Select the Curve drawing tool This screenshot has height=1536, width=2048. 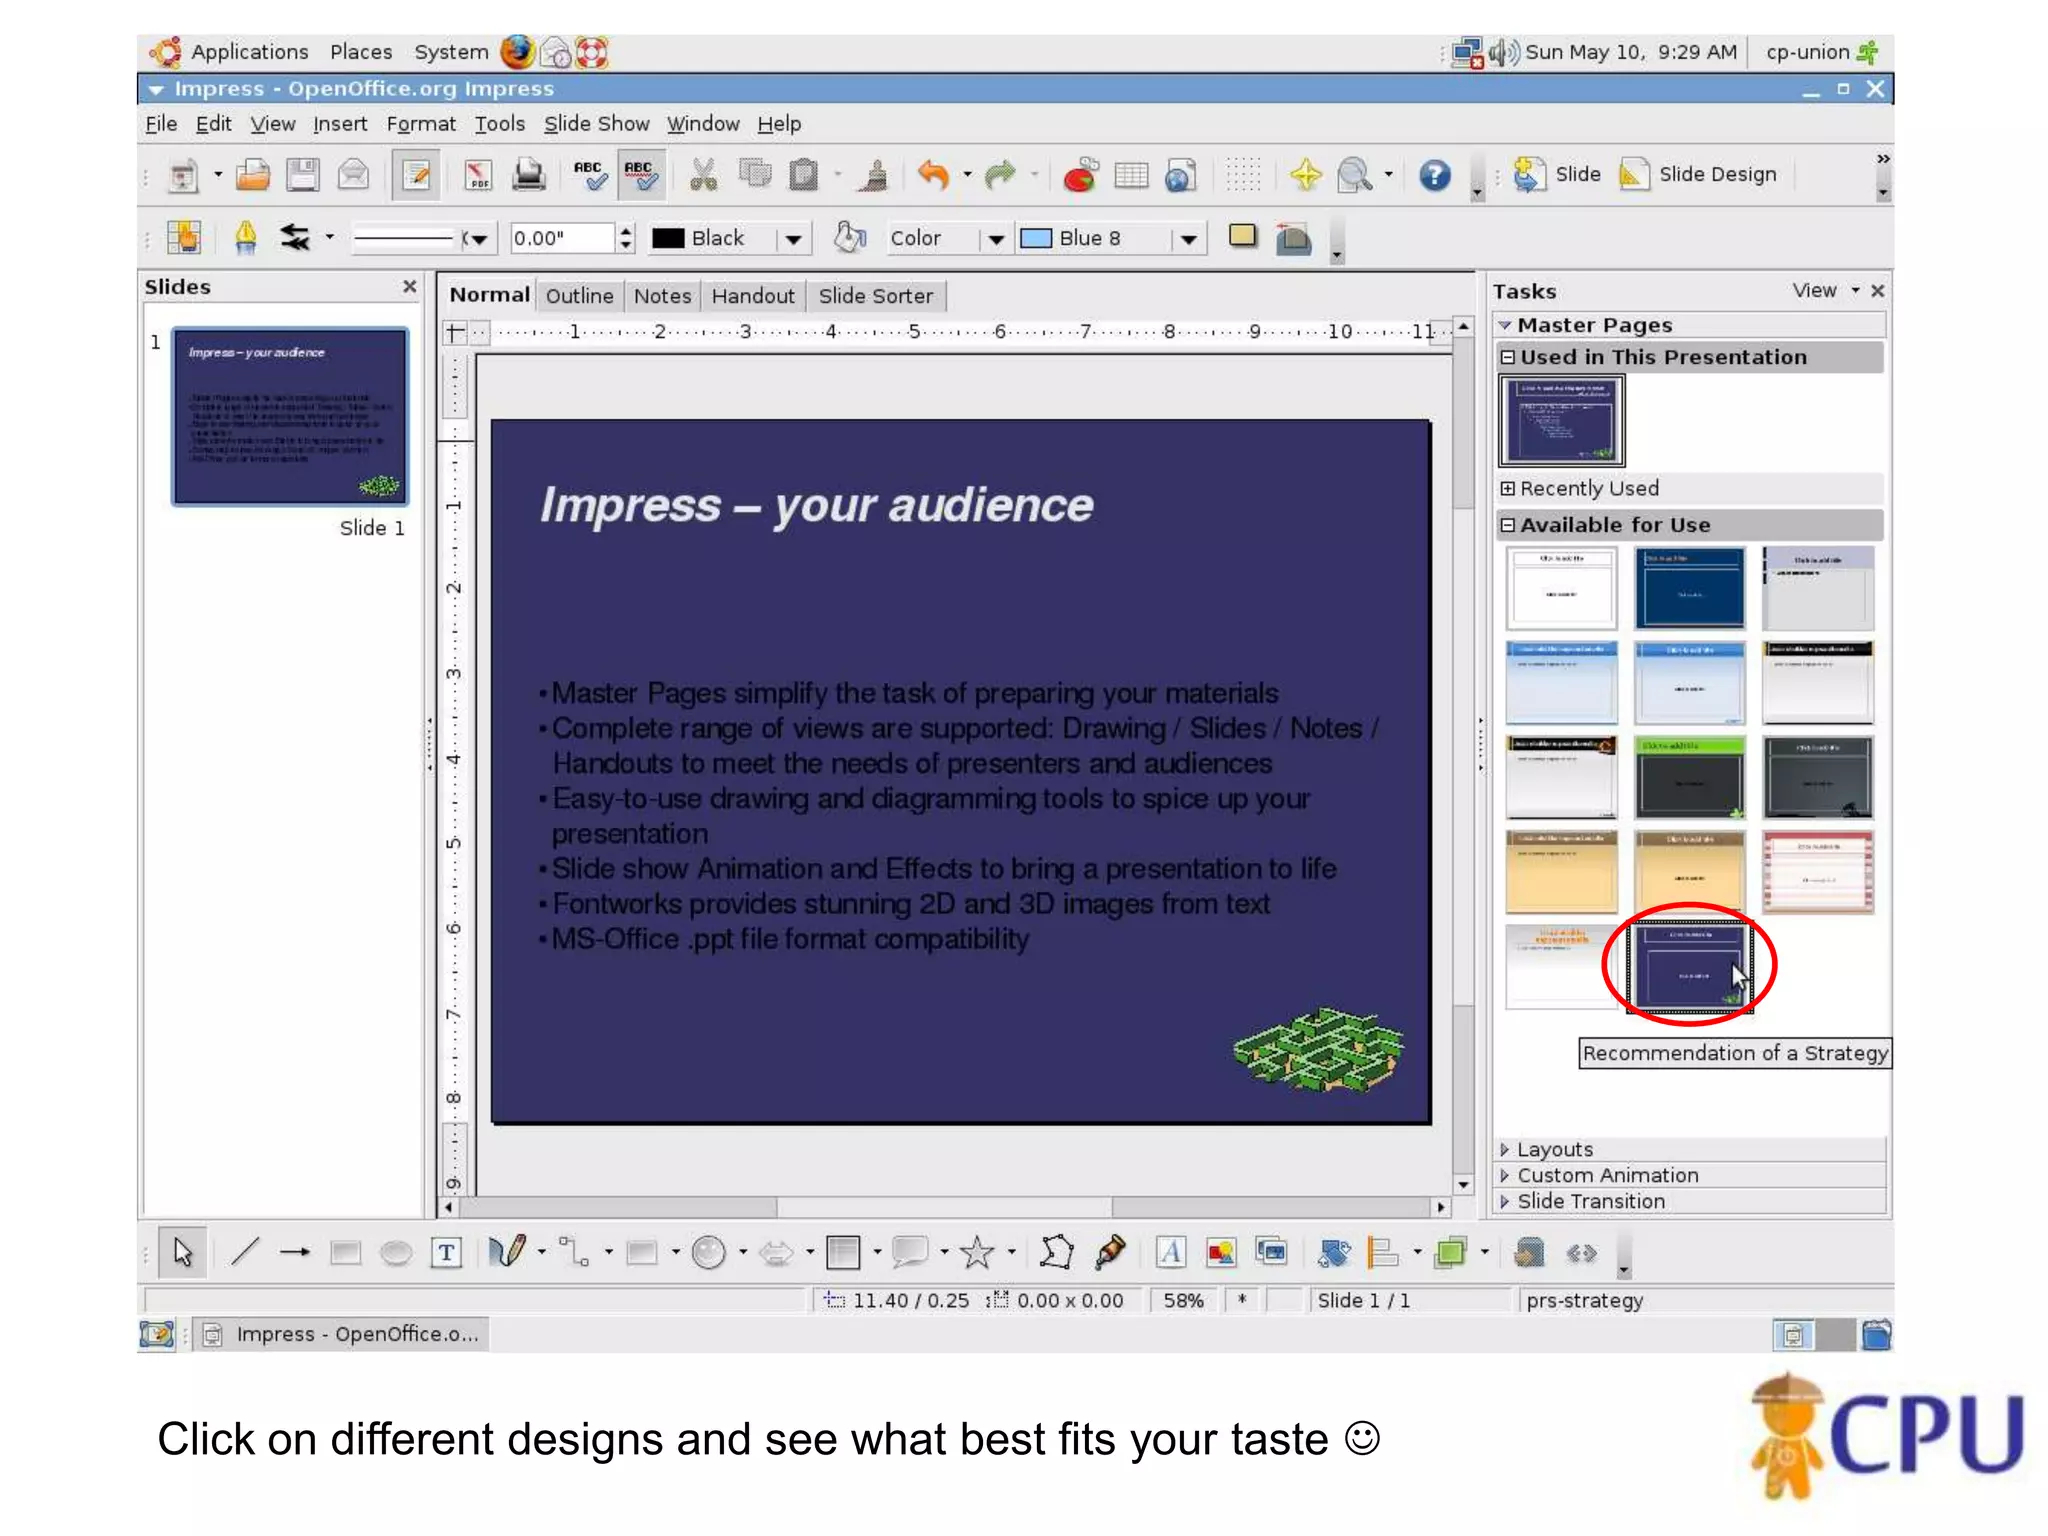[506, 1252]
